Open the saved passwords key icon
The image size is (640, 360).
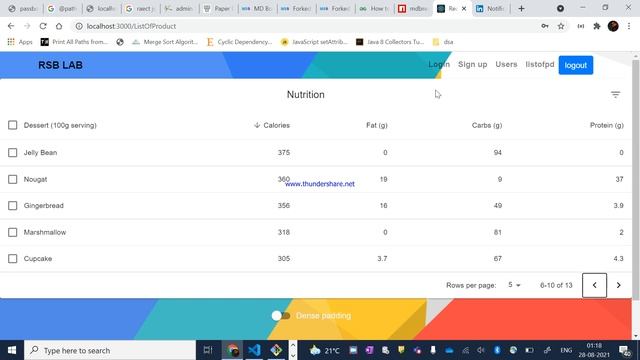[x=544, y=26]
